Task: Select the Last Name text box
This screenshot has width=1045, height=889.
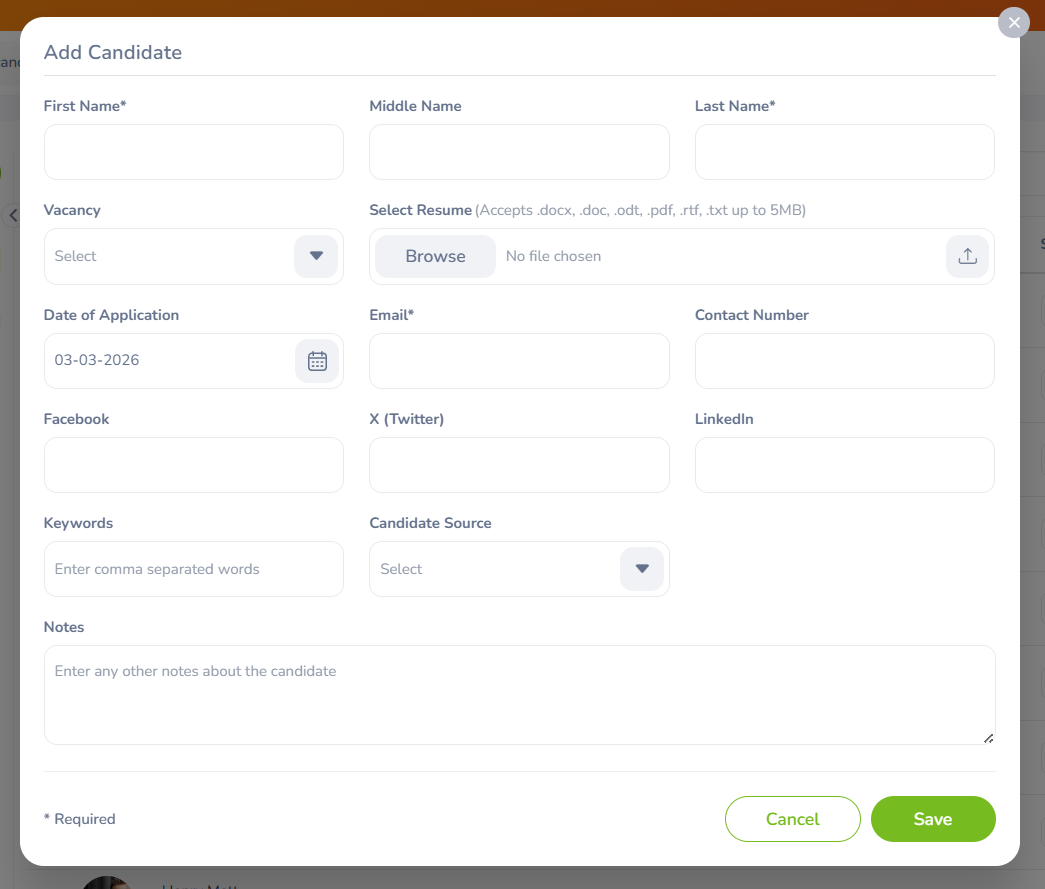Action: point(844,152)
